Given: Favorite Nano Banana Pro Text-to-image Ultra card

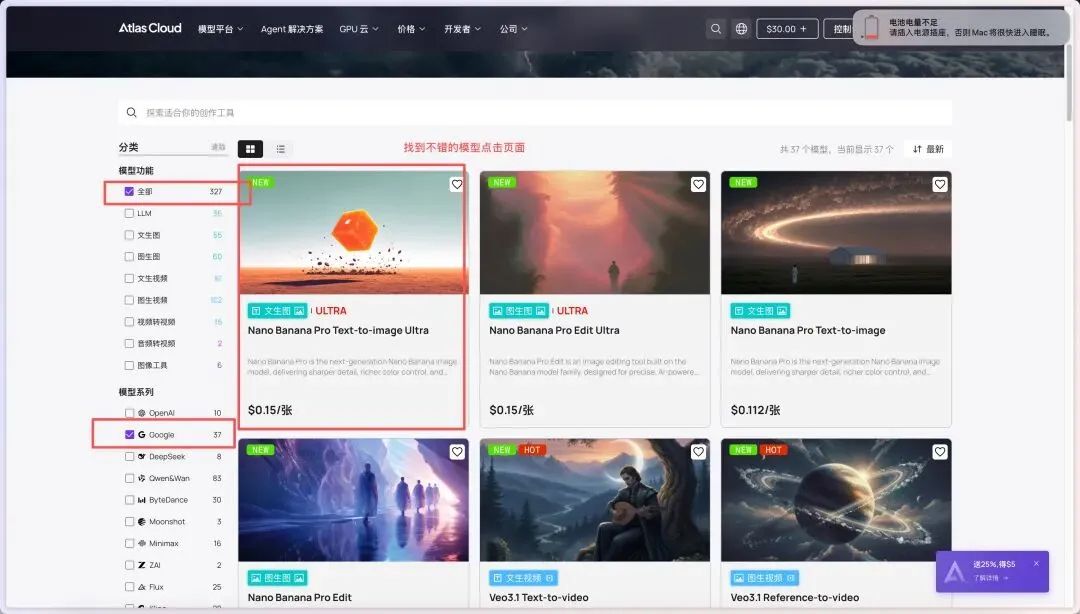Looking at the screenshot, I should pyautogui.click(x=457, y=185).
